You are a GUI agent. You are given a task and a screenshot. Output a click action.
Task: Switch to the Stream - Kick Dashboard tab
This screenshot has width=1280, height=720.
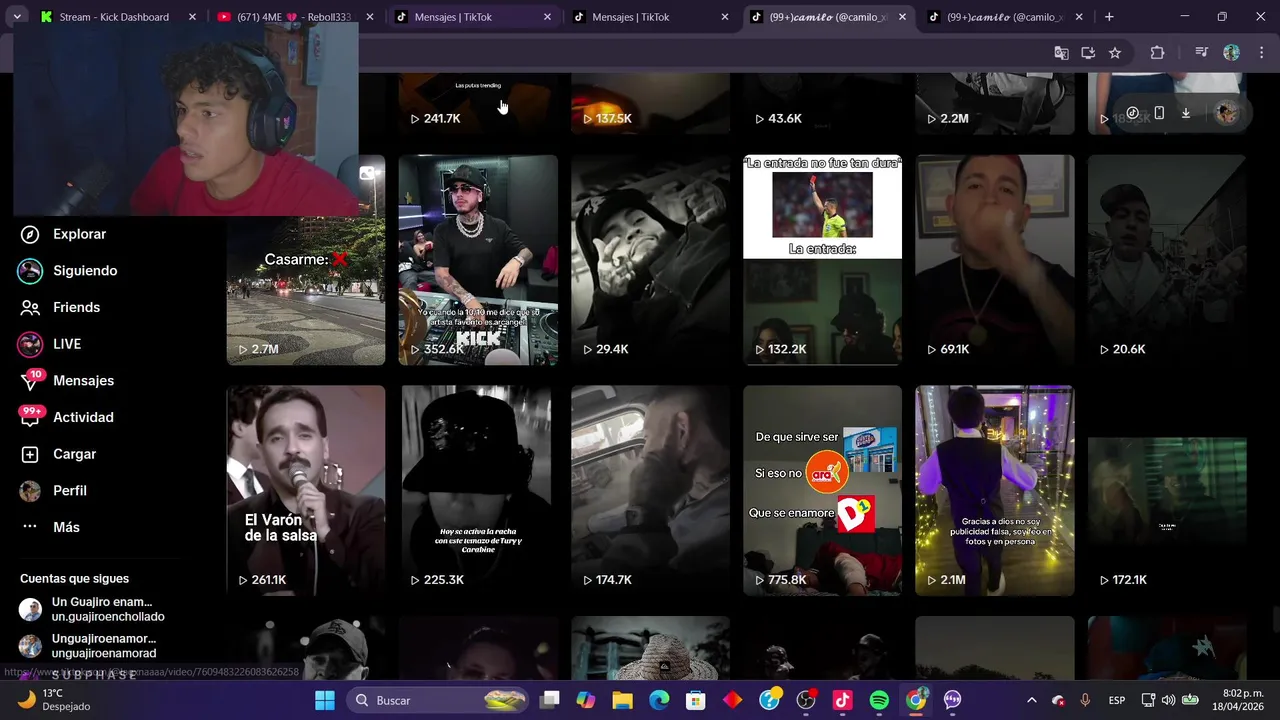[114, 17]
